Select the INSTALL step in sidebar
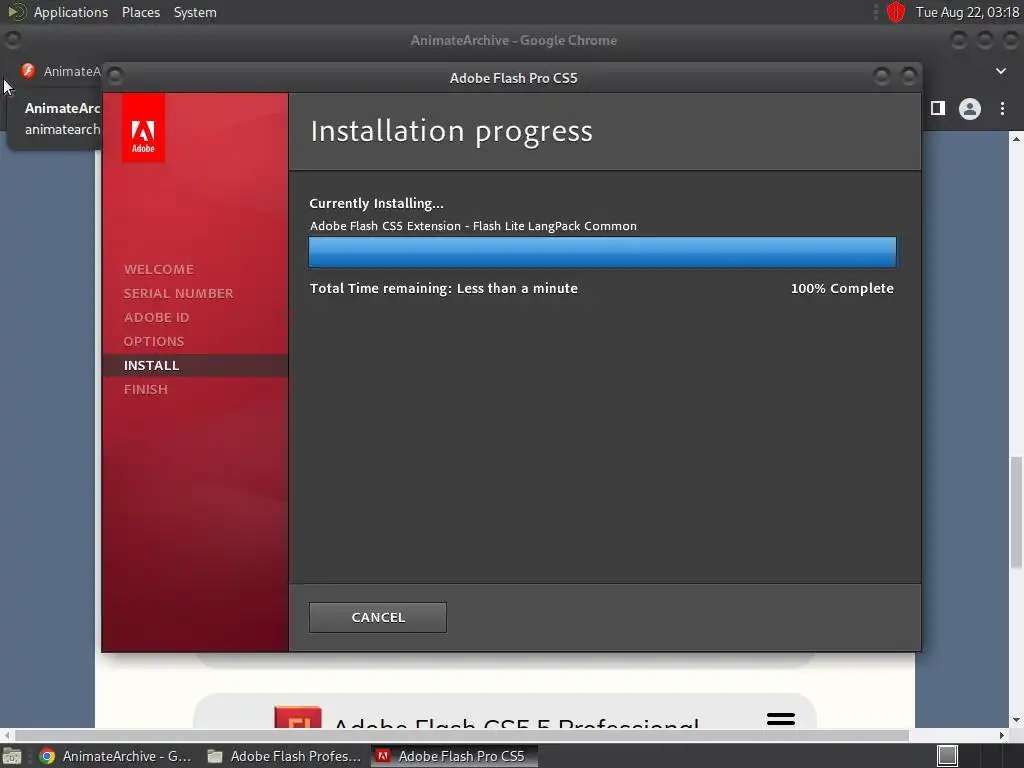1024x768 pixels. click(195, 365)
